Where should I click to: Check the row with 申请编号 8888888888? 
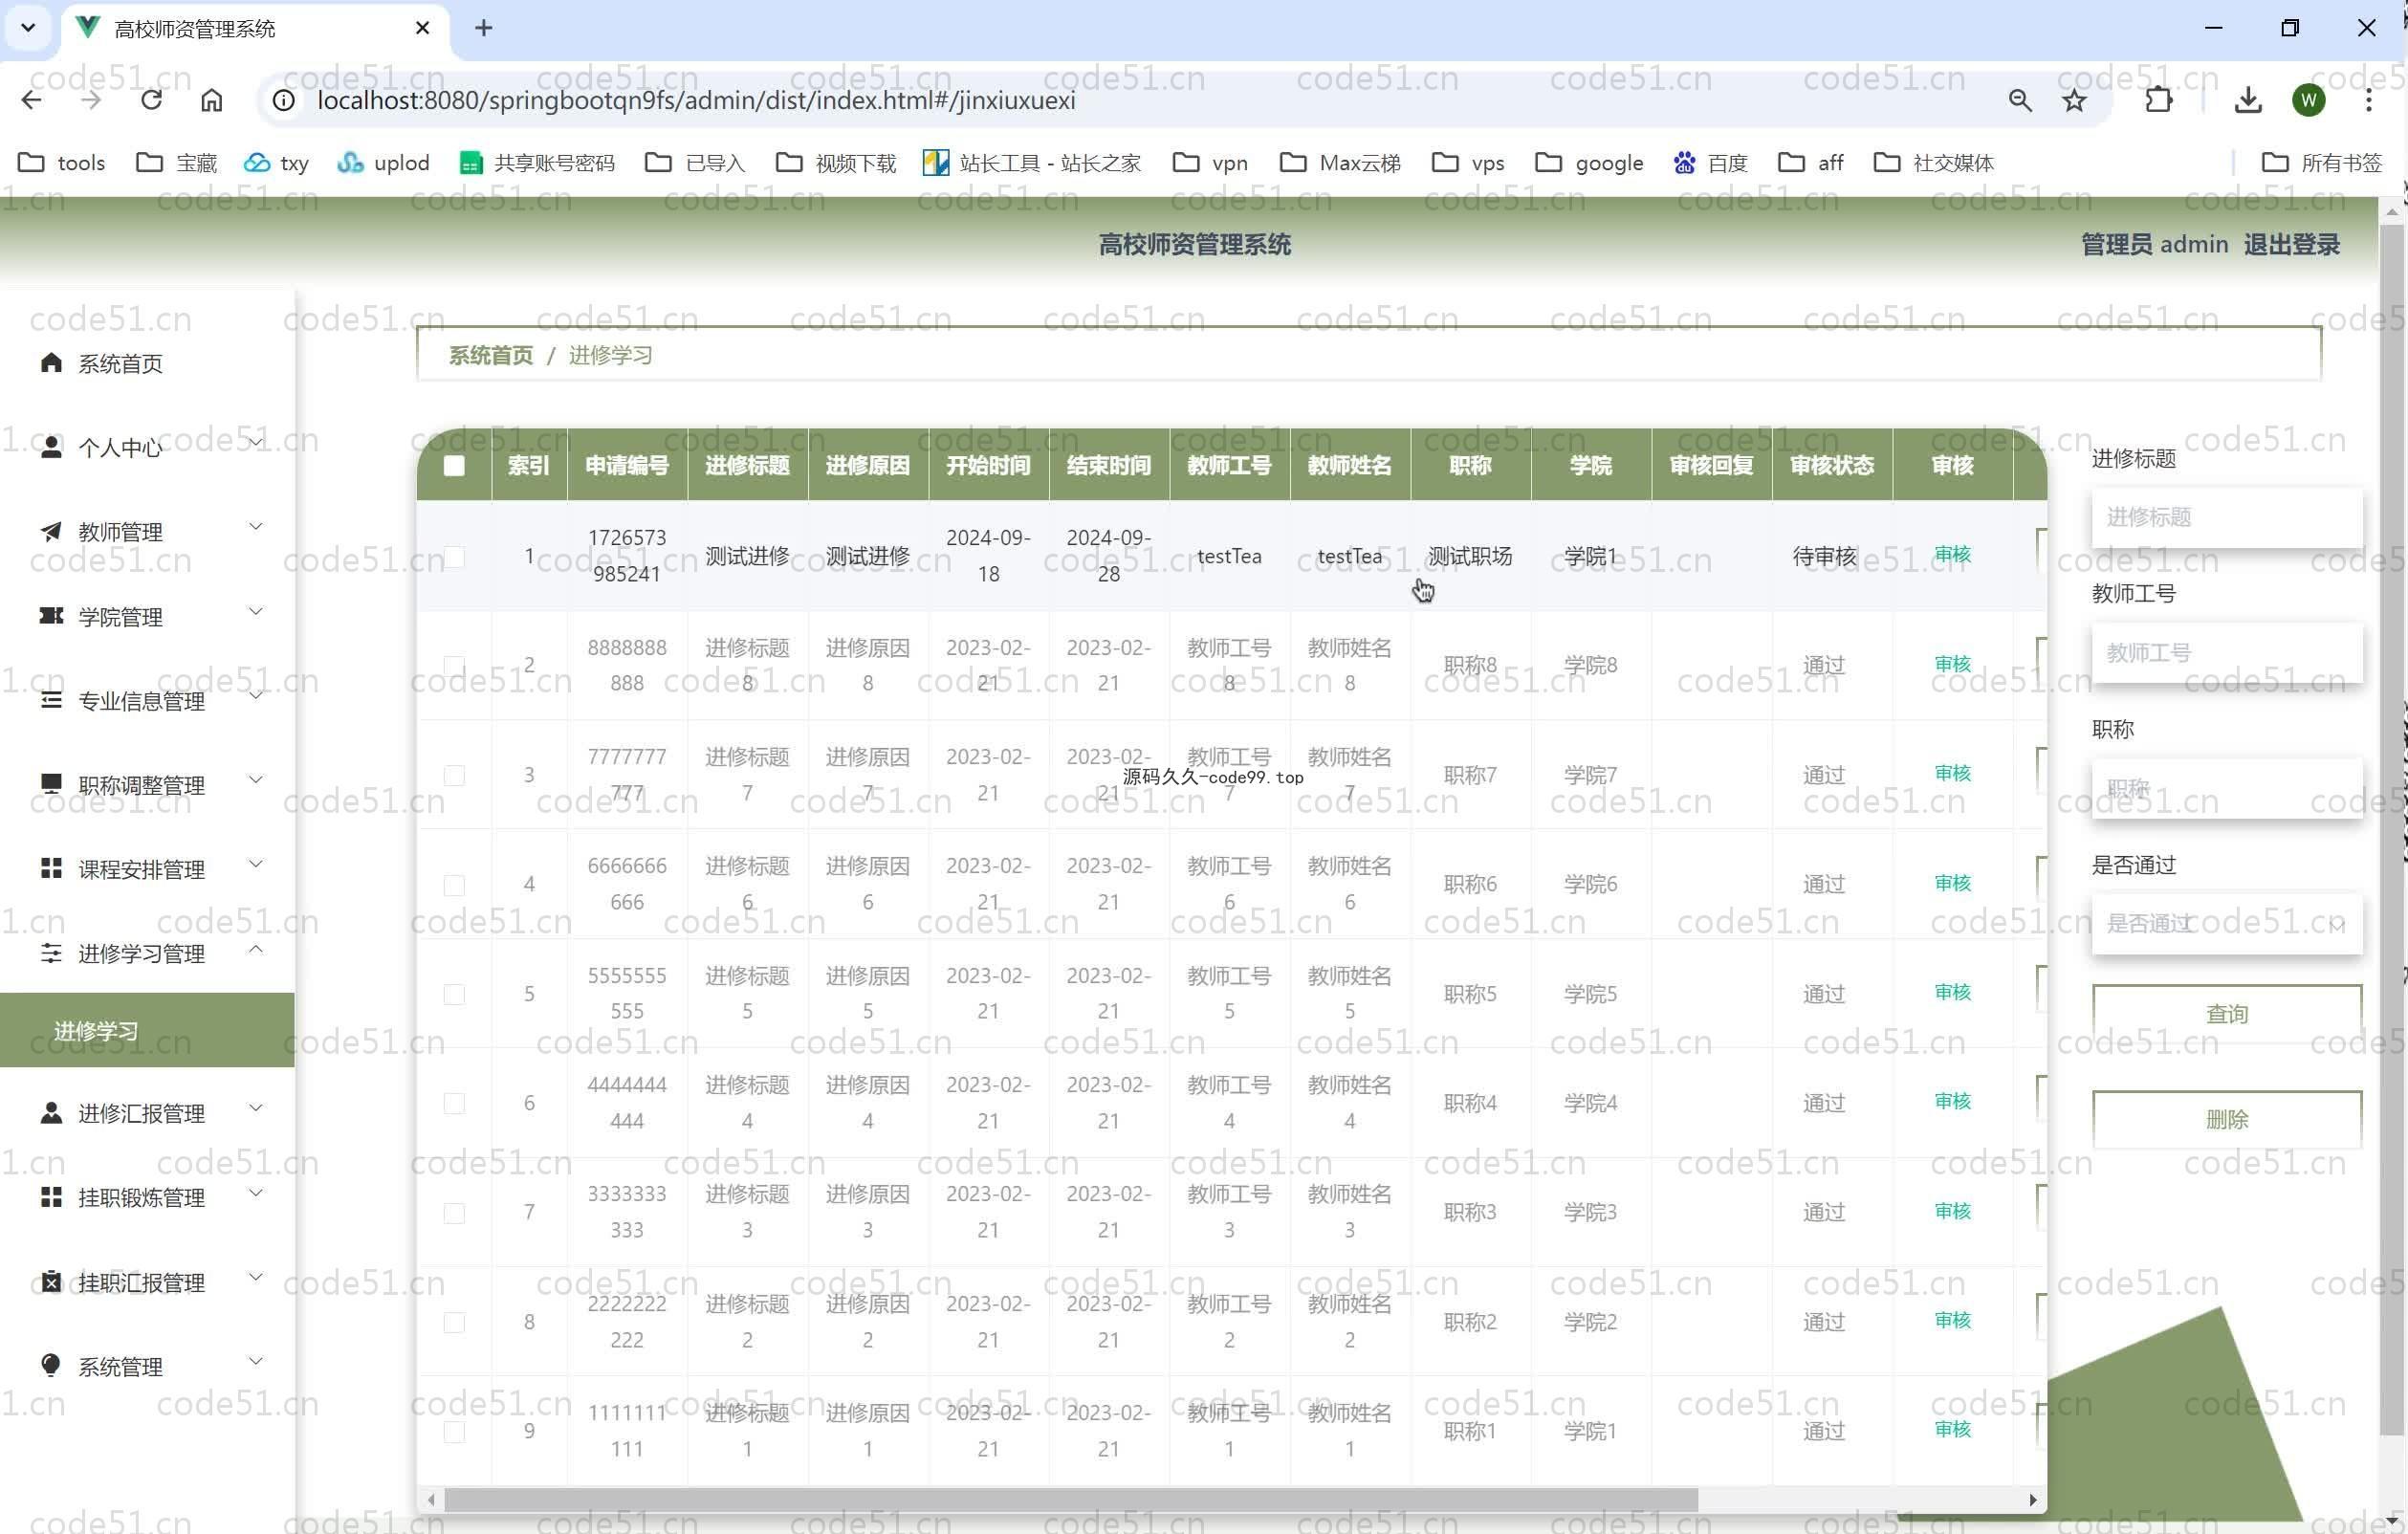[x=454, y=665]
